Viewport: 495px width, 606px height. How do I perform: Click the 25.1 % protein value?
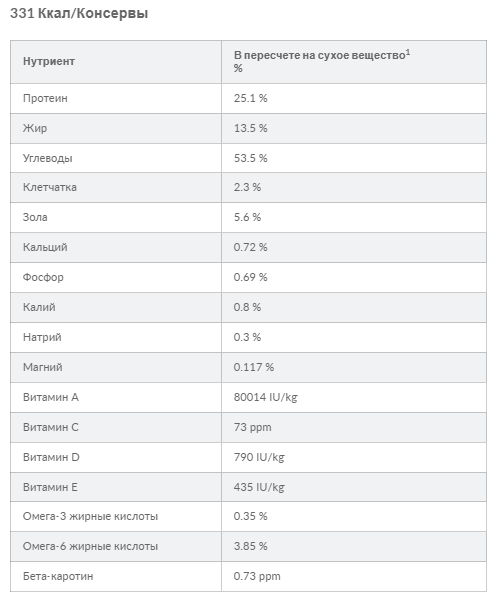tap(250, 98)
